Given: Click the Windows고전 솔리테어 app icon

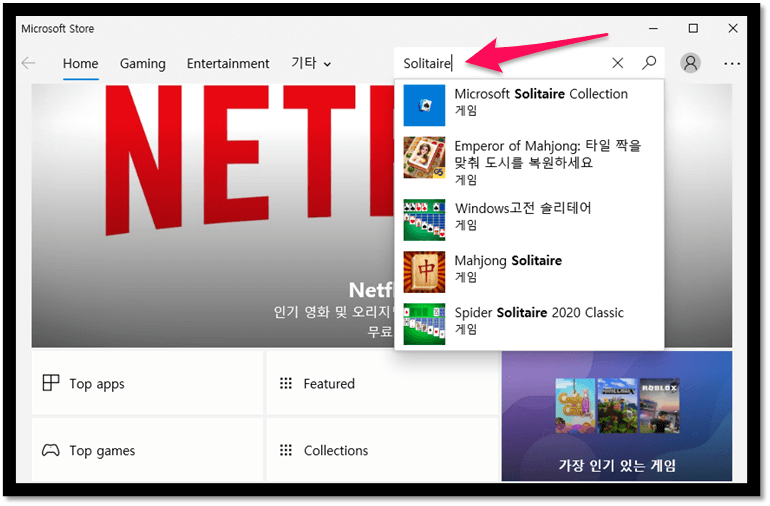Looking at the screenshot, I should 424,220.
